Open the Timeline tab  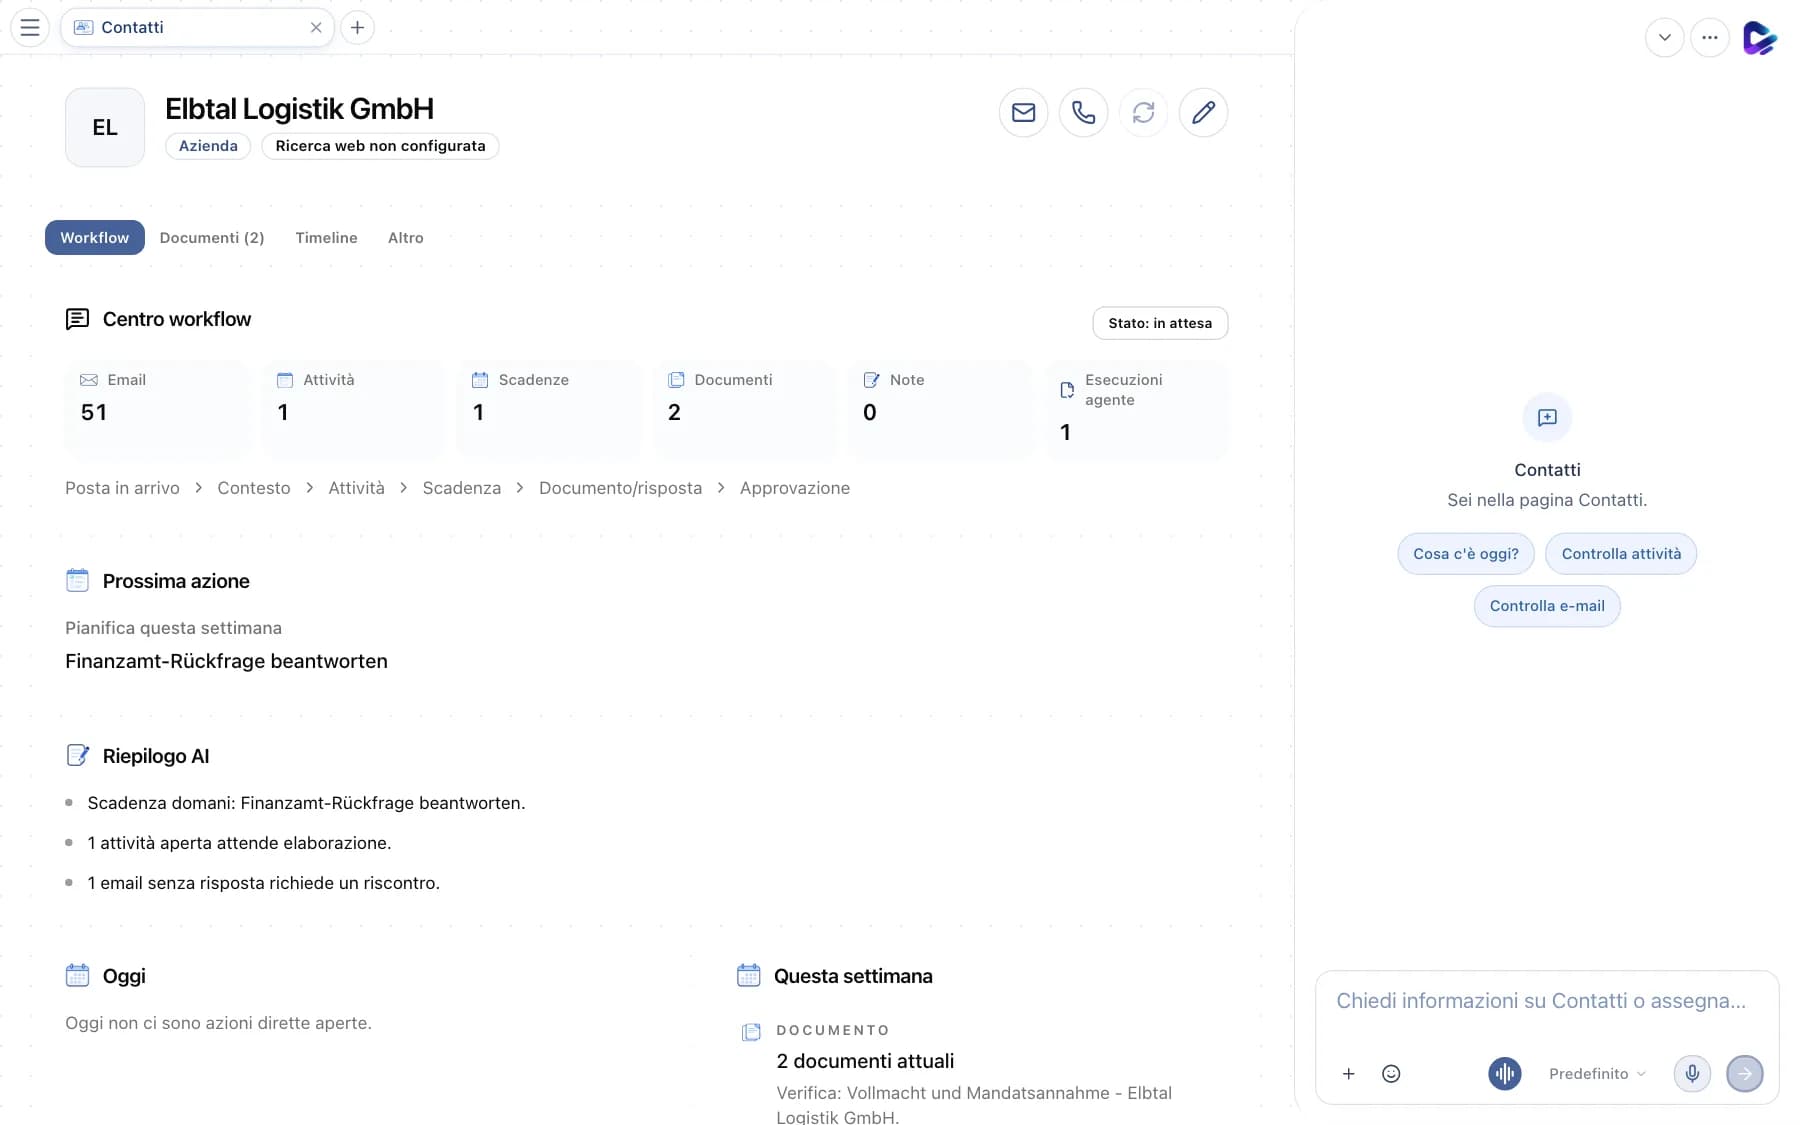pyautogui.click(x=326, y=237)
